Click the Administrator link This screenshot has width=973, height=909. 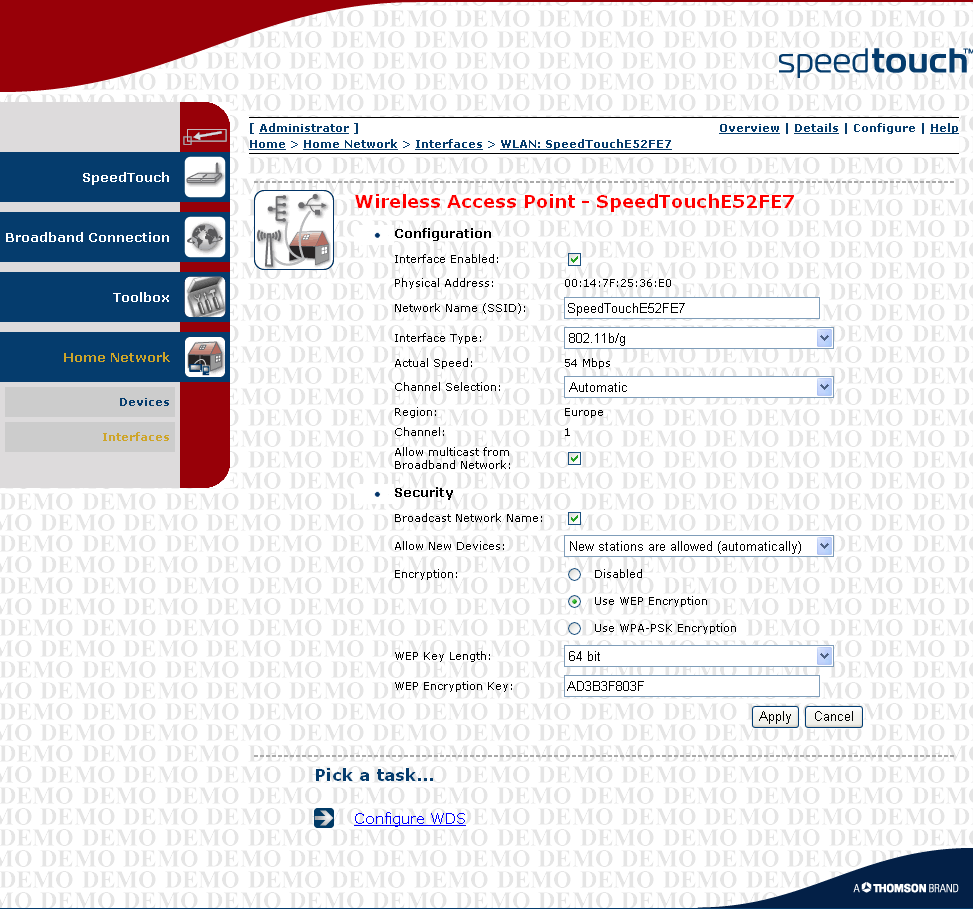click(x=304, y=128)
